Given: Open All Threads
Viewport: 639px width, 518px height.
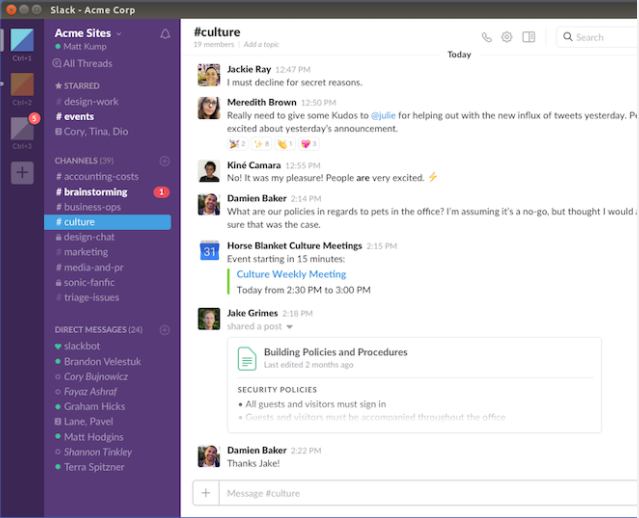Looking at the screenshot, I should (82, 63).
